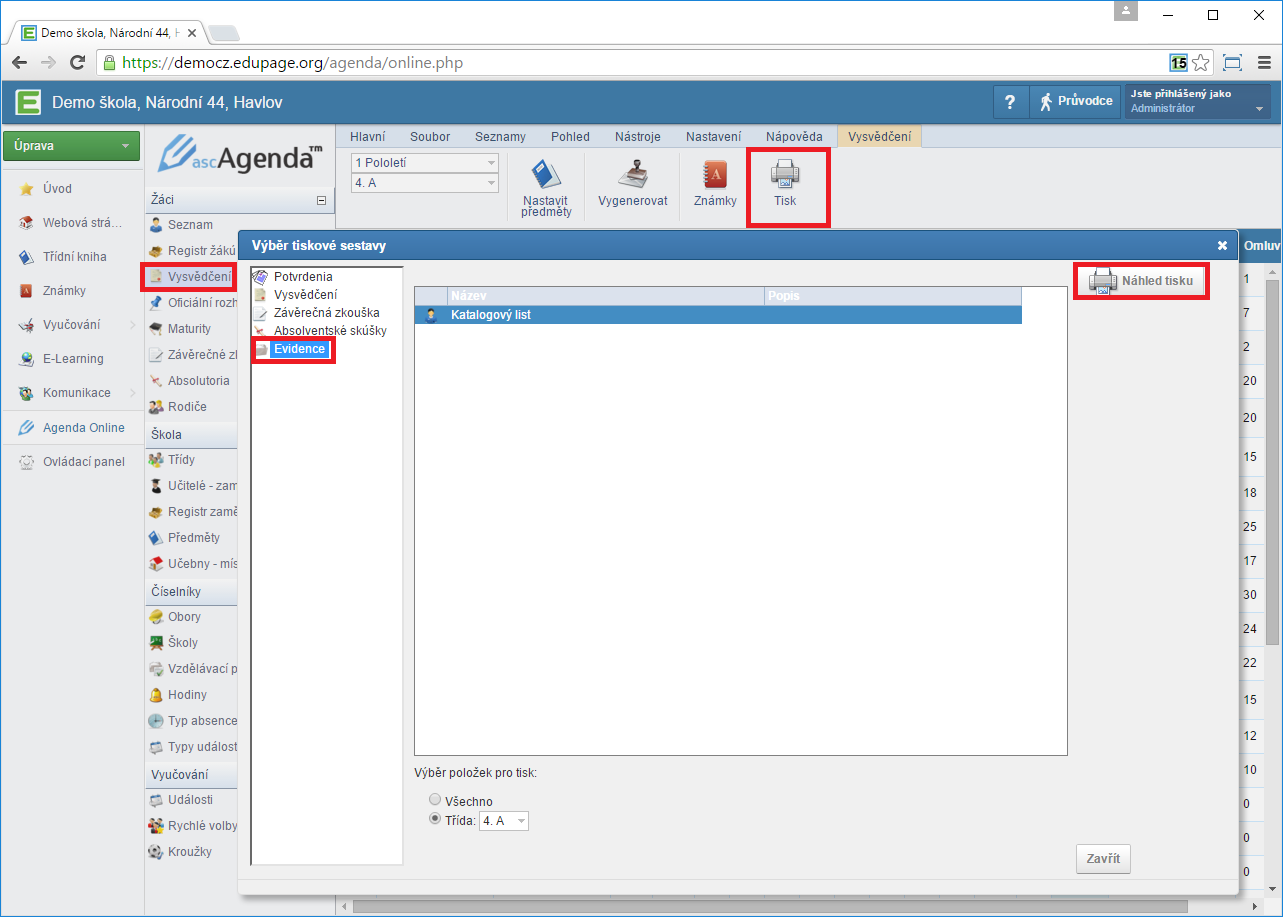
Task: Open Hodiny bell item under Číselníky
Action: 186,695
